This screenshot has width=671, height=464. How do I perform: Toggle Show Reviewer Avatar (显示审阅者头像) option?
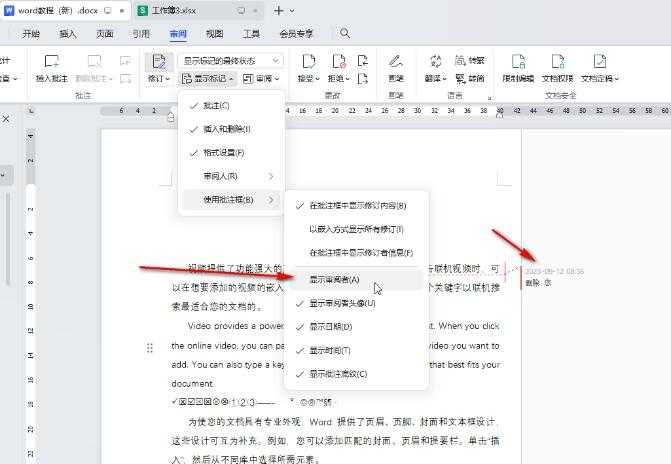pos(356,303)
